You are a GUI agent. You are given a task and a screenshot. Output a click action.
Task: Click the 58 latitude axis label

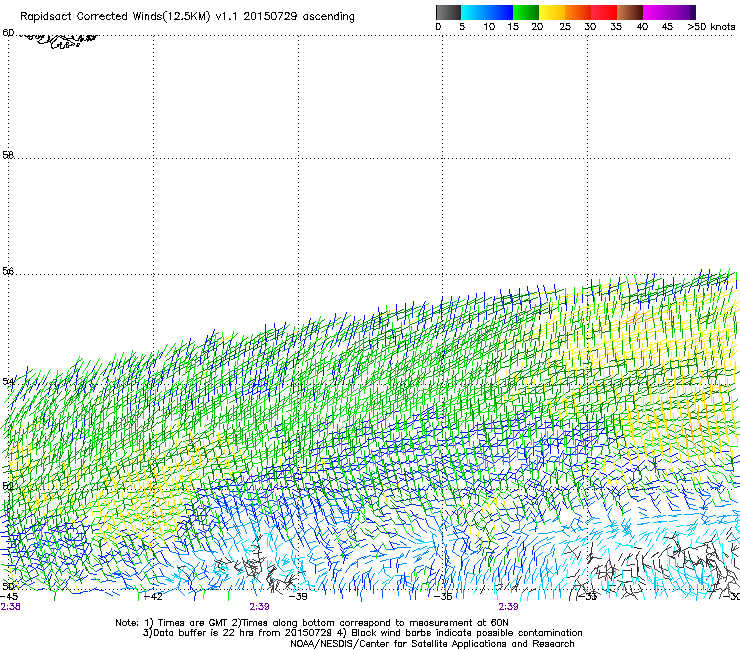tap(8, 155)
